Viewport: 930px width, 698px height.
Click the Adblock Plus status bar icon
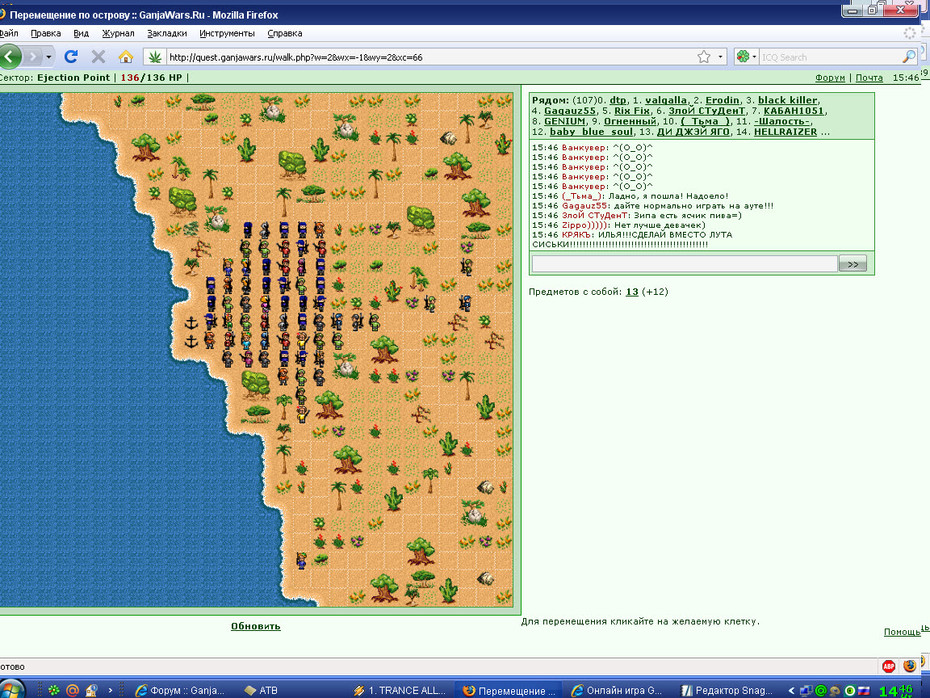coord(888,666)
